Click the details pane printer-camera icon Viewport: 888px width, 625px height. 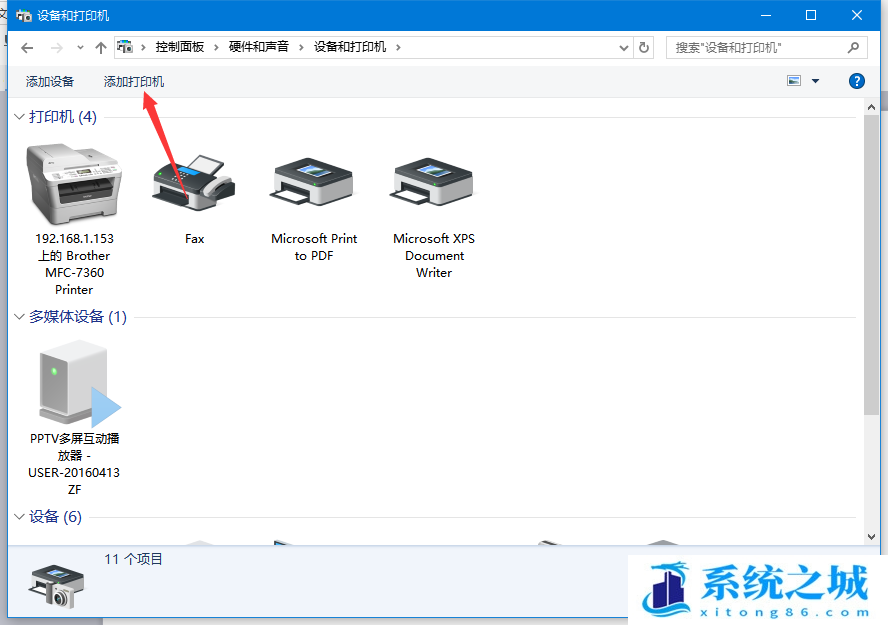pyautogui.click(x=56, y=587)
